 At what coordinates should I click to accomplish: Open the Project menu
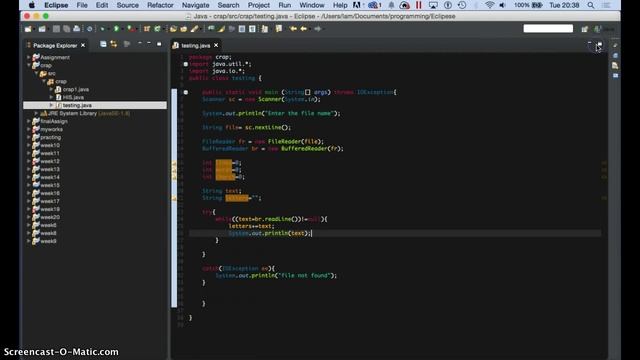click(x=259, y=5)
